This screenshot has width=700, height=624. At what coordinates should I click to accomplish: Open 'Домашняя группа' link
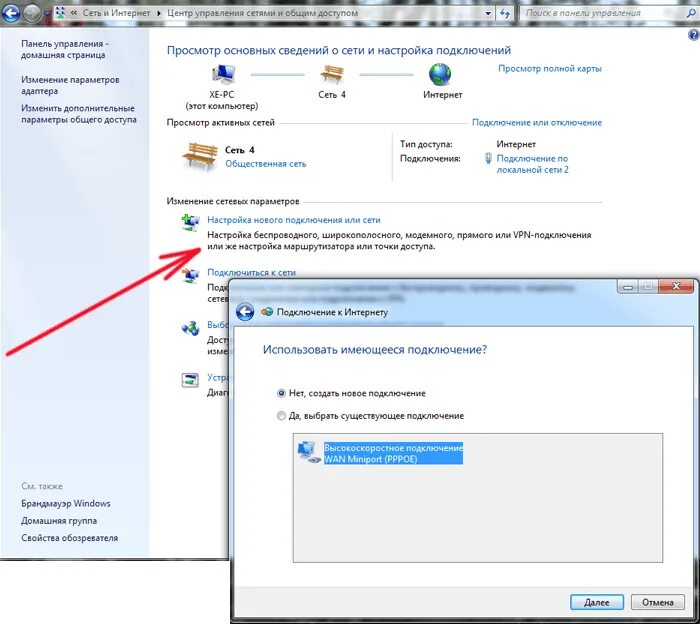(59, 520)
